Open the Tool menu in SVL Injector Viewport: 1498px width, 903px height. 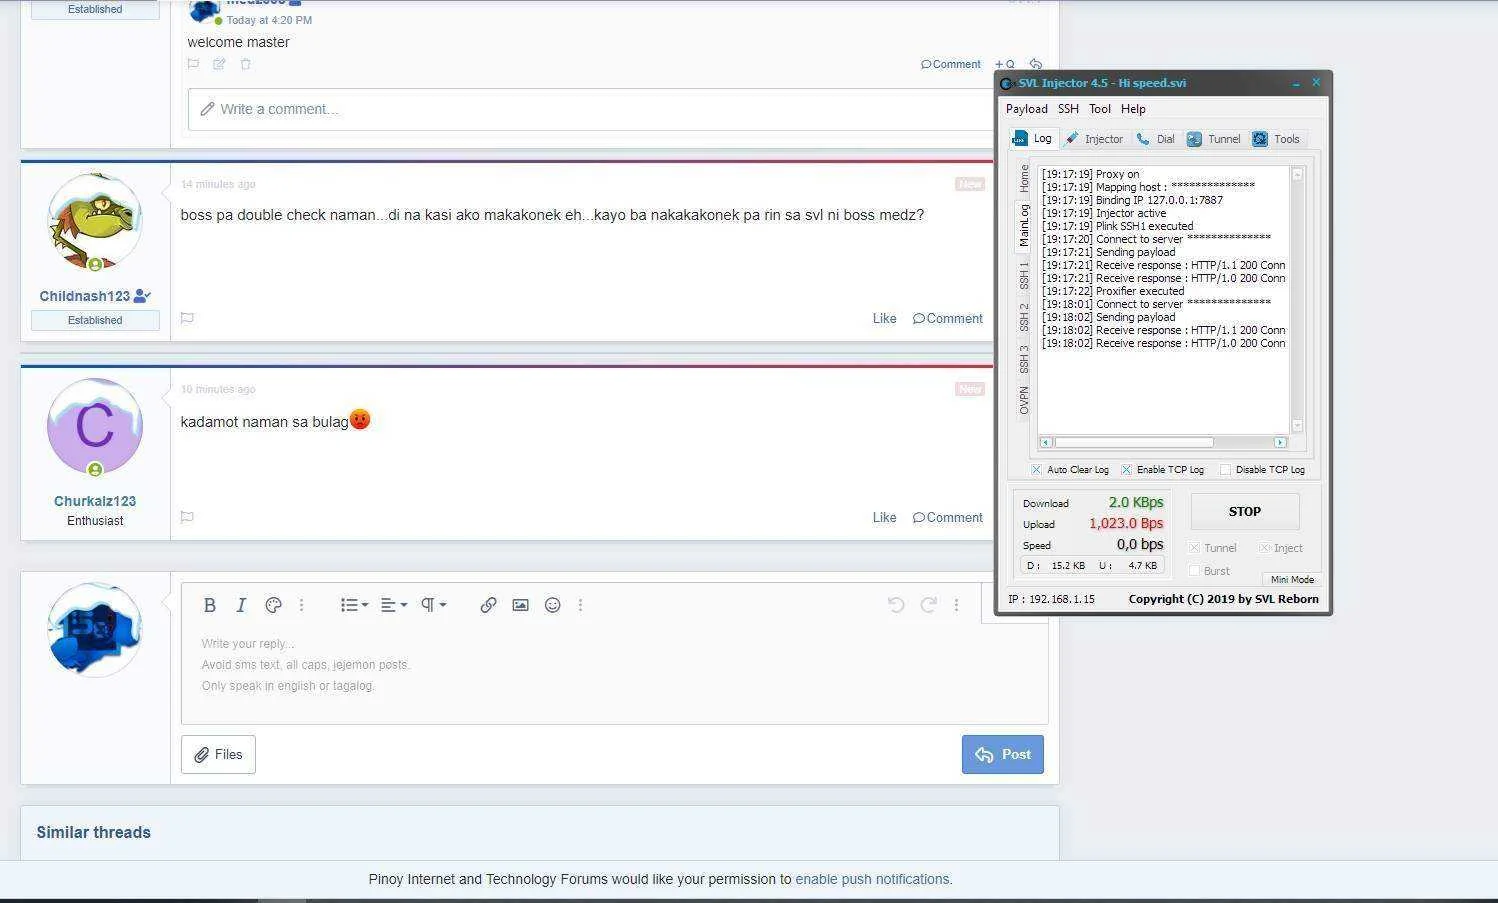tap(1100, 109)
